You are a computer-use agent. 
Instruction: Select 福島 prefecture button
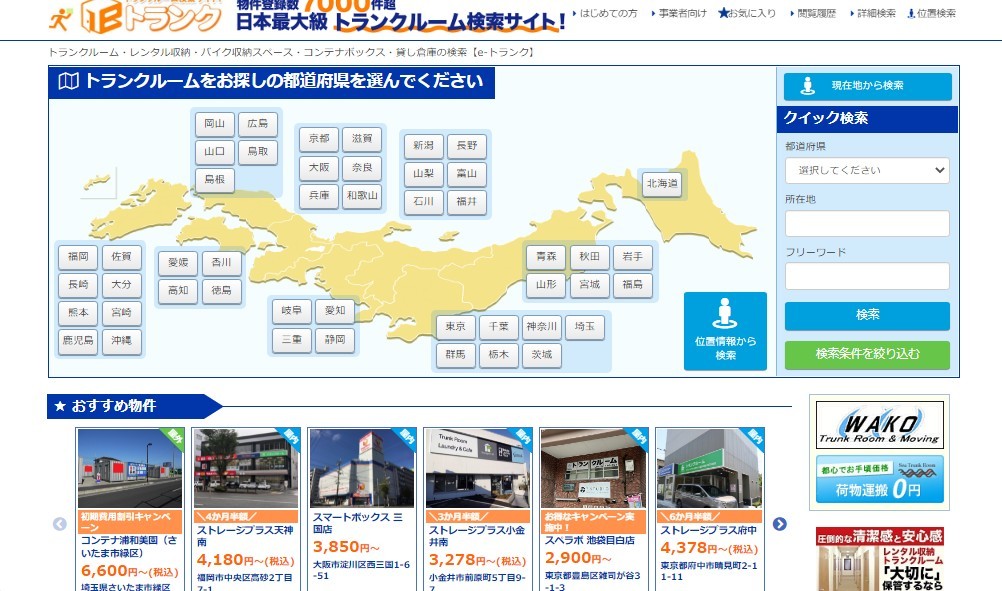tap(633, 284)
